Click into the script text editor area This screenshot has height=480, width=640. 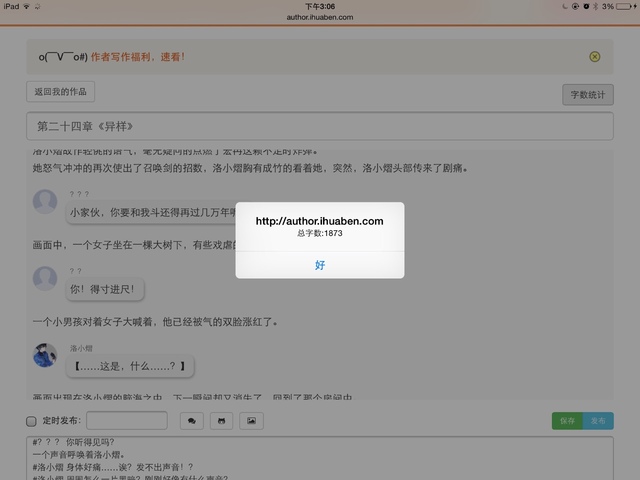click(320, 458)
